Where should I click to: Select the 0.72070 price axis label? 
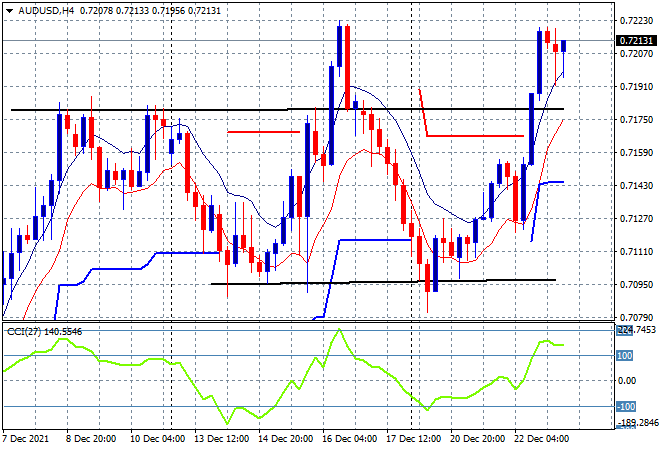coord(636,53)
